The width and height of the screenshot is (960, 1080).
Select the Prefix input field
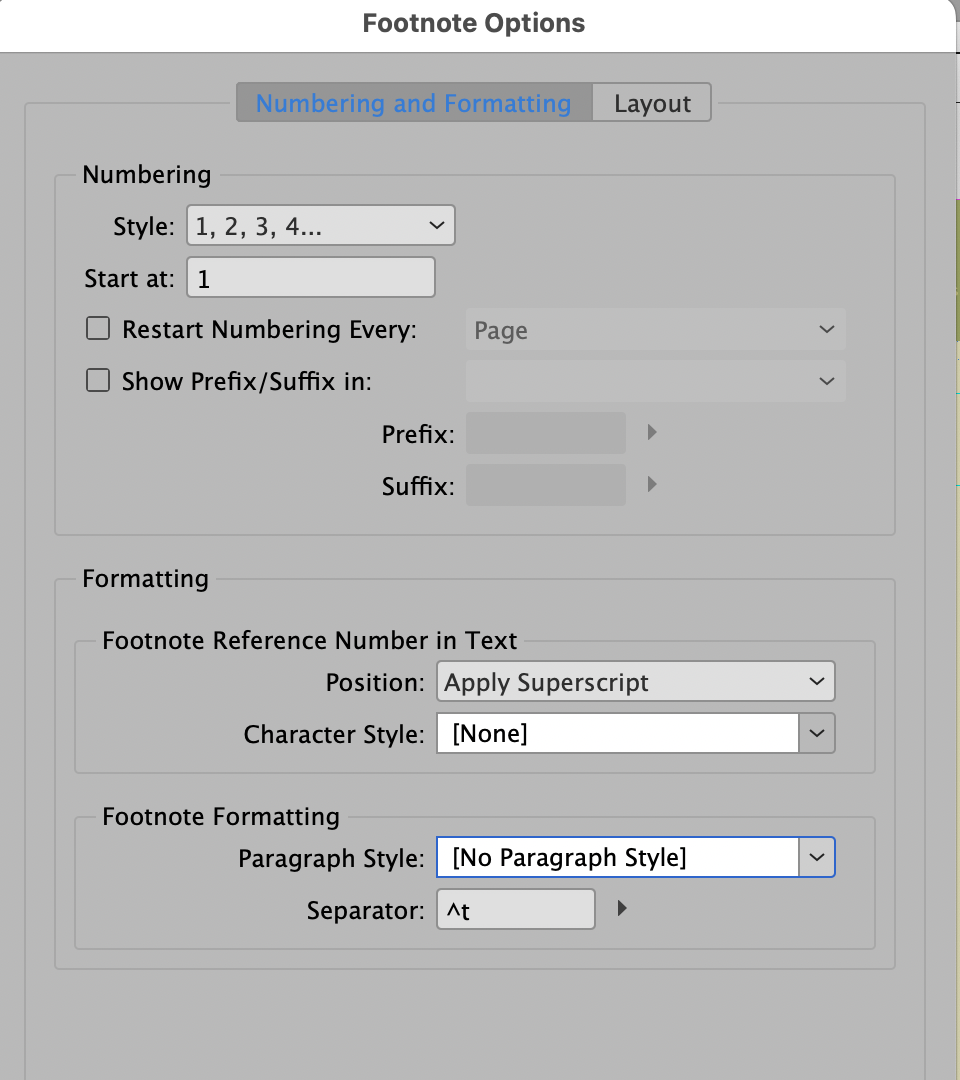click(x=545, y=432)
